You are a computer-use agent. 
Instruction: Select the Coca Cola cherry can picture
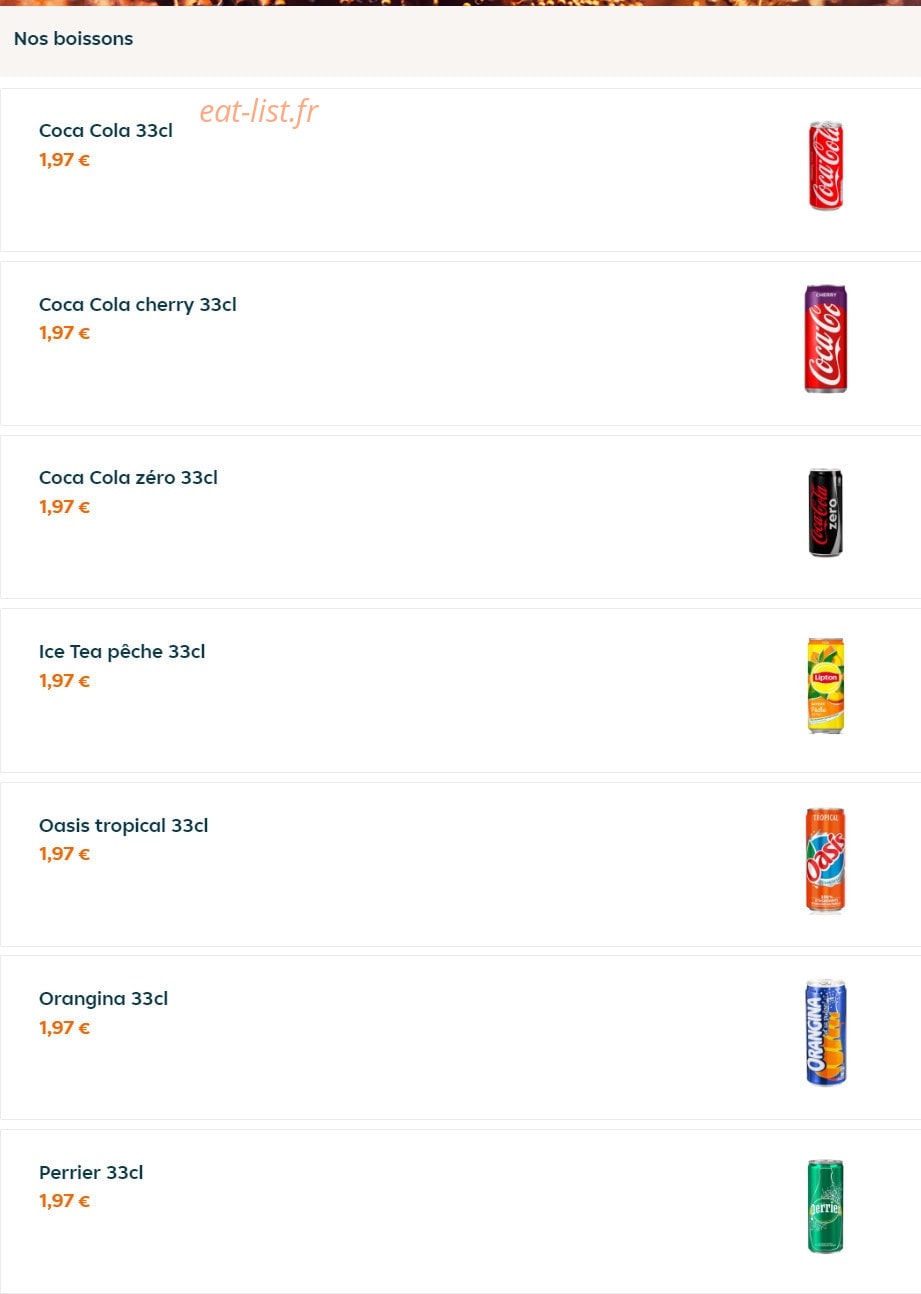(826, 339)
